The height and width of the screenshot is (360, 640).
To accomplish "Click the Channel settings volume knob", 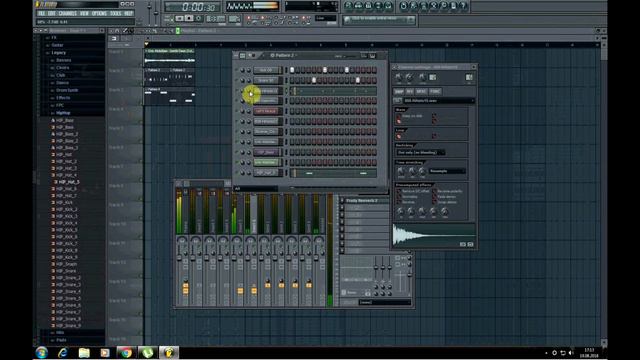I will (x=409, y=77).
